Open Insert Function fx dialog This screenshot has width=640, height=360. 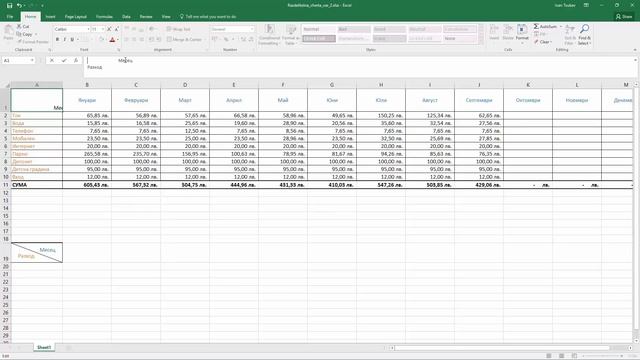76,60
